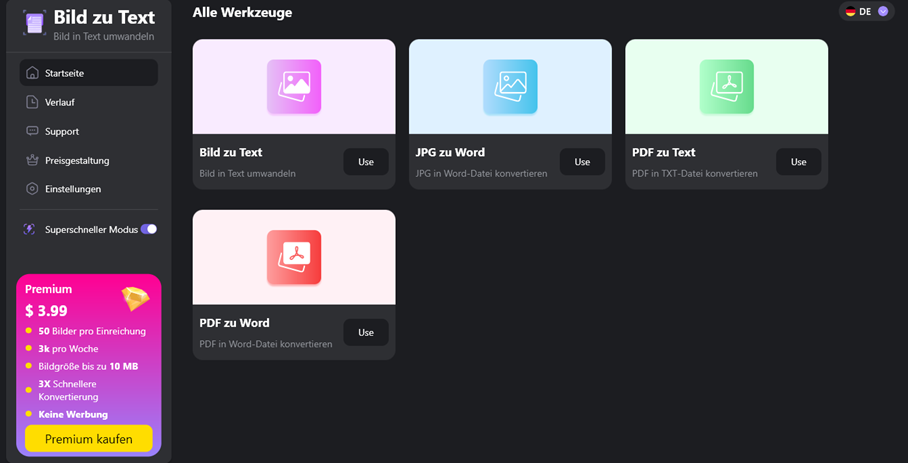Click the Bild zu Text card image icon
The image size is (908, 463).
point(294,87)
